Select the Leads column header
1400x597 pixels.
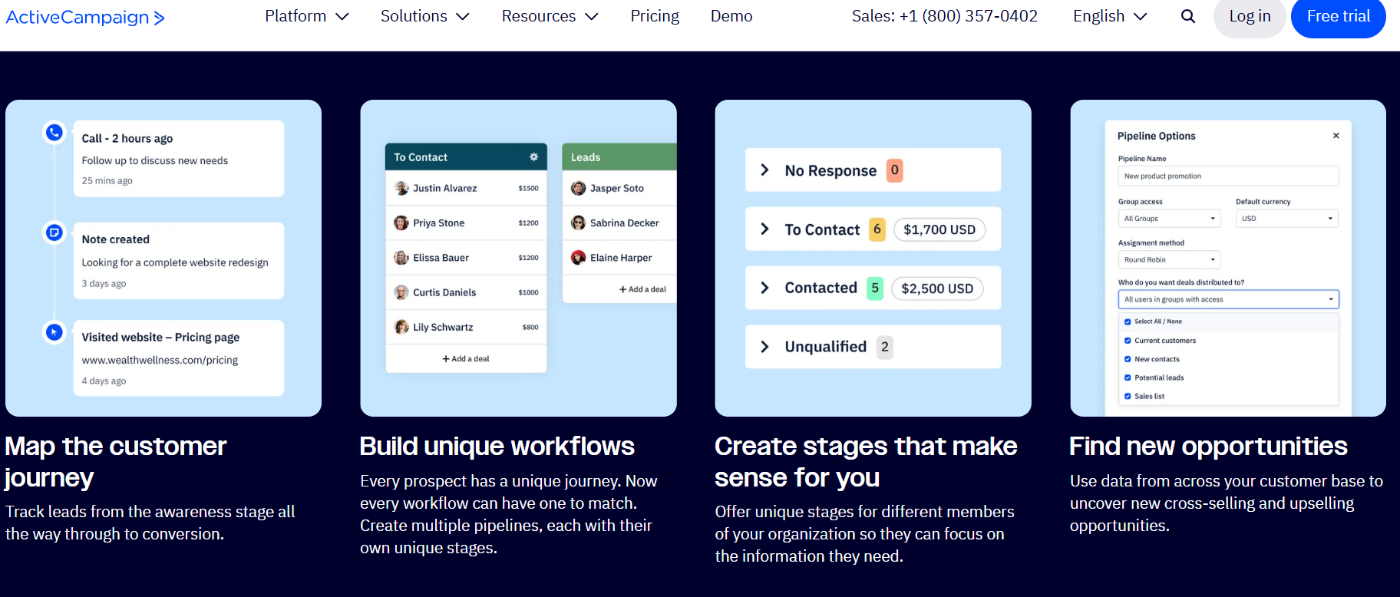click(x=619, y=157)
